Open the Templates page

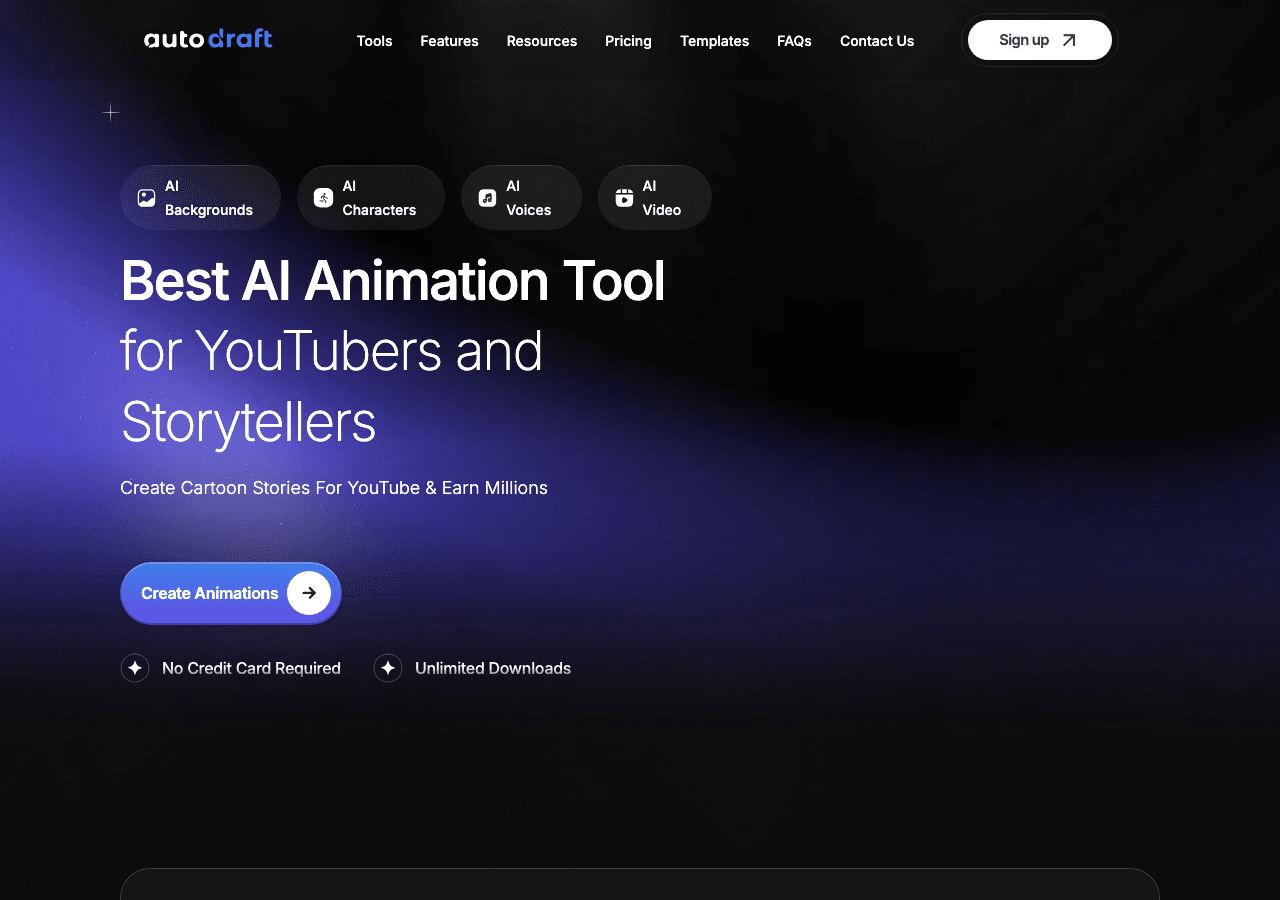[x=714, y=41]
